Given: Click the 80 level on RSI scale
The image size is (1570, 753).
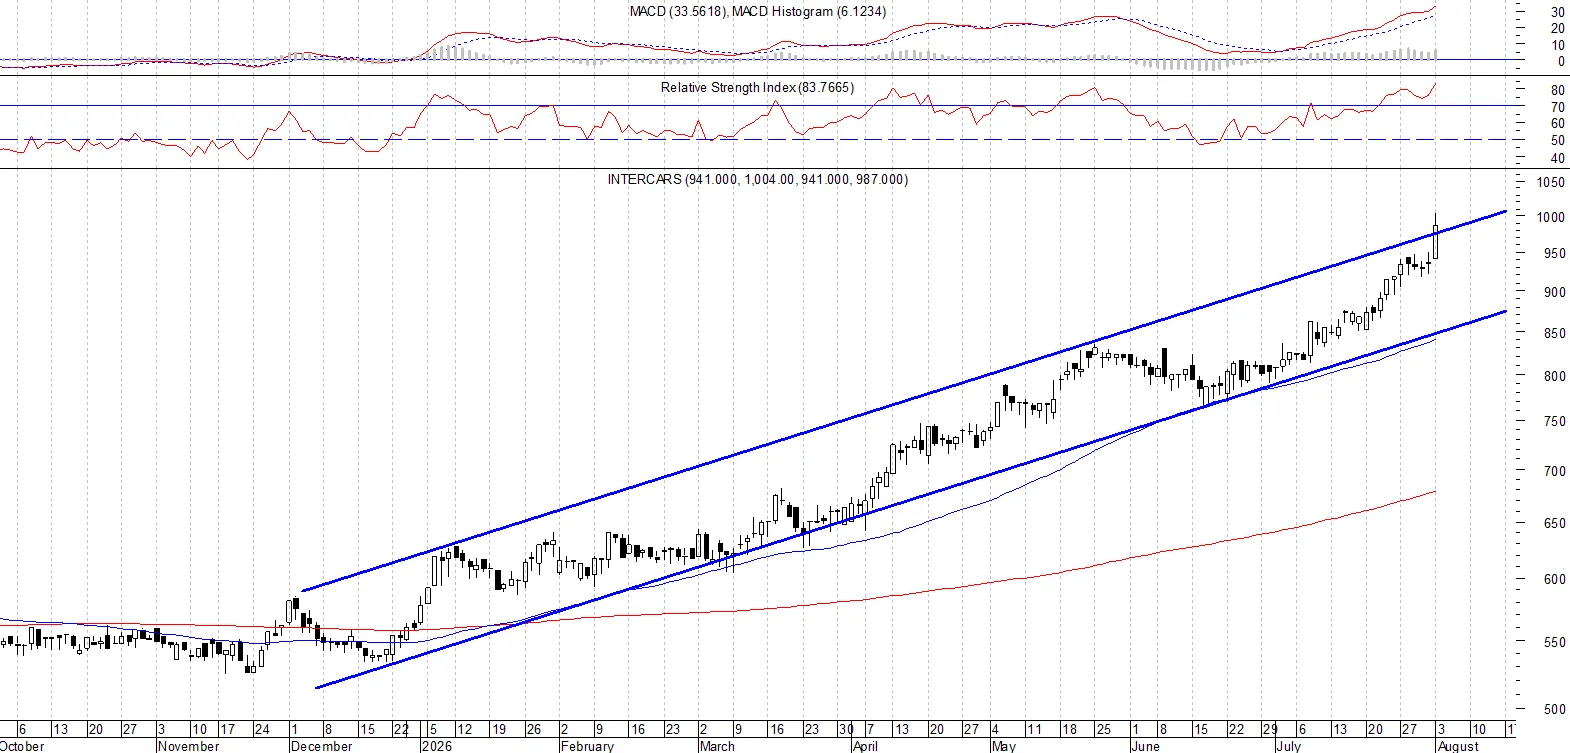Looking at the screenshot, I should (x=1558, y=91).
